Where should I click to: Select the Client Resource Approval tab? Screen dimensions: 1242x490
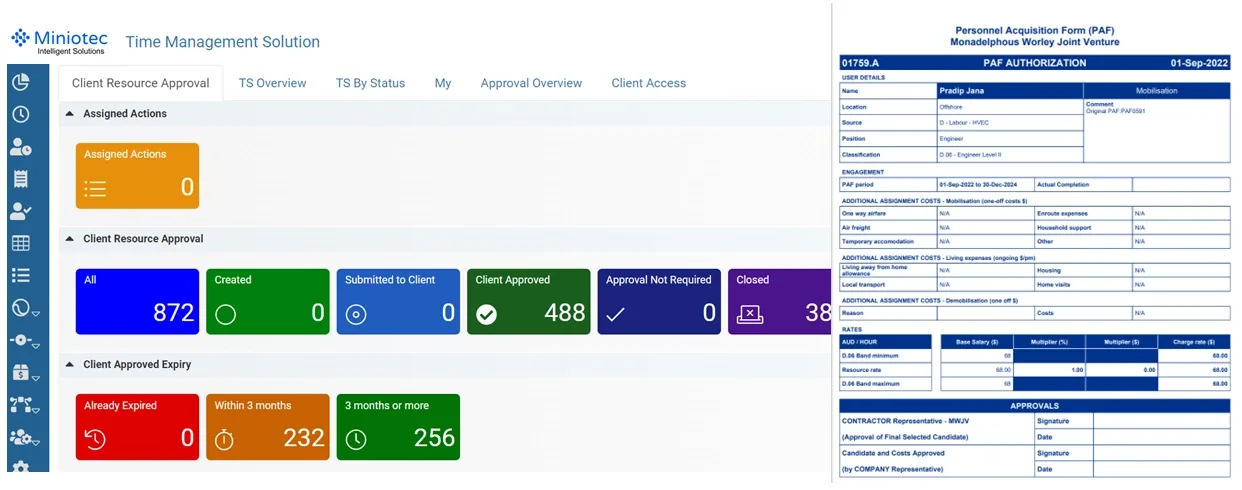click(x=141, y=83)
